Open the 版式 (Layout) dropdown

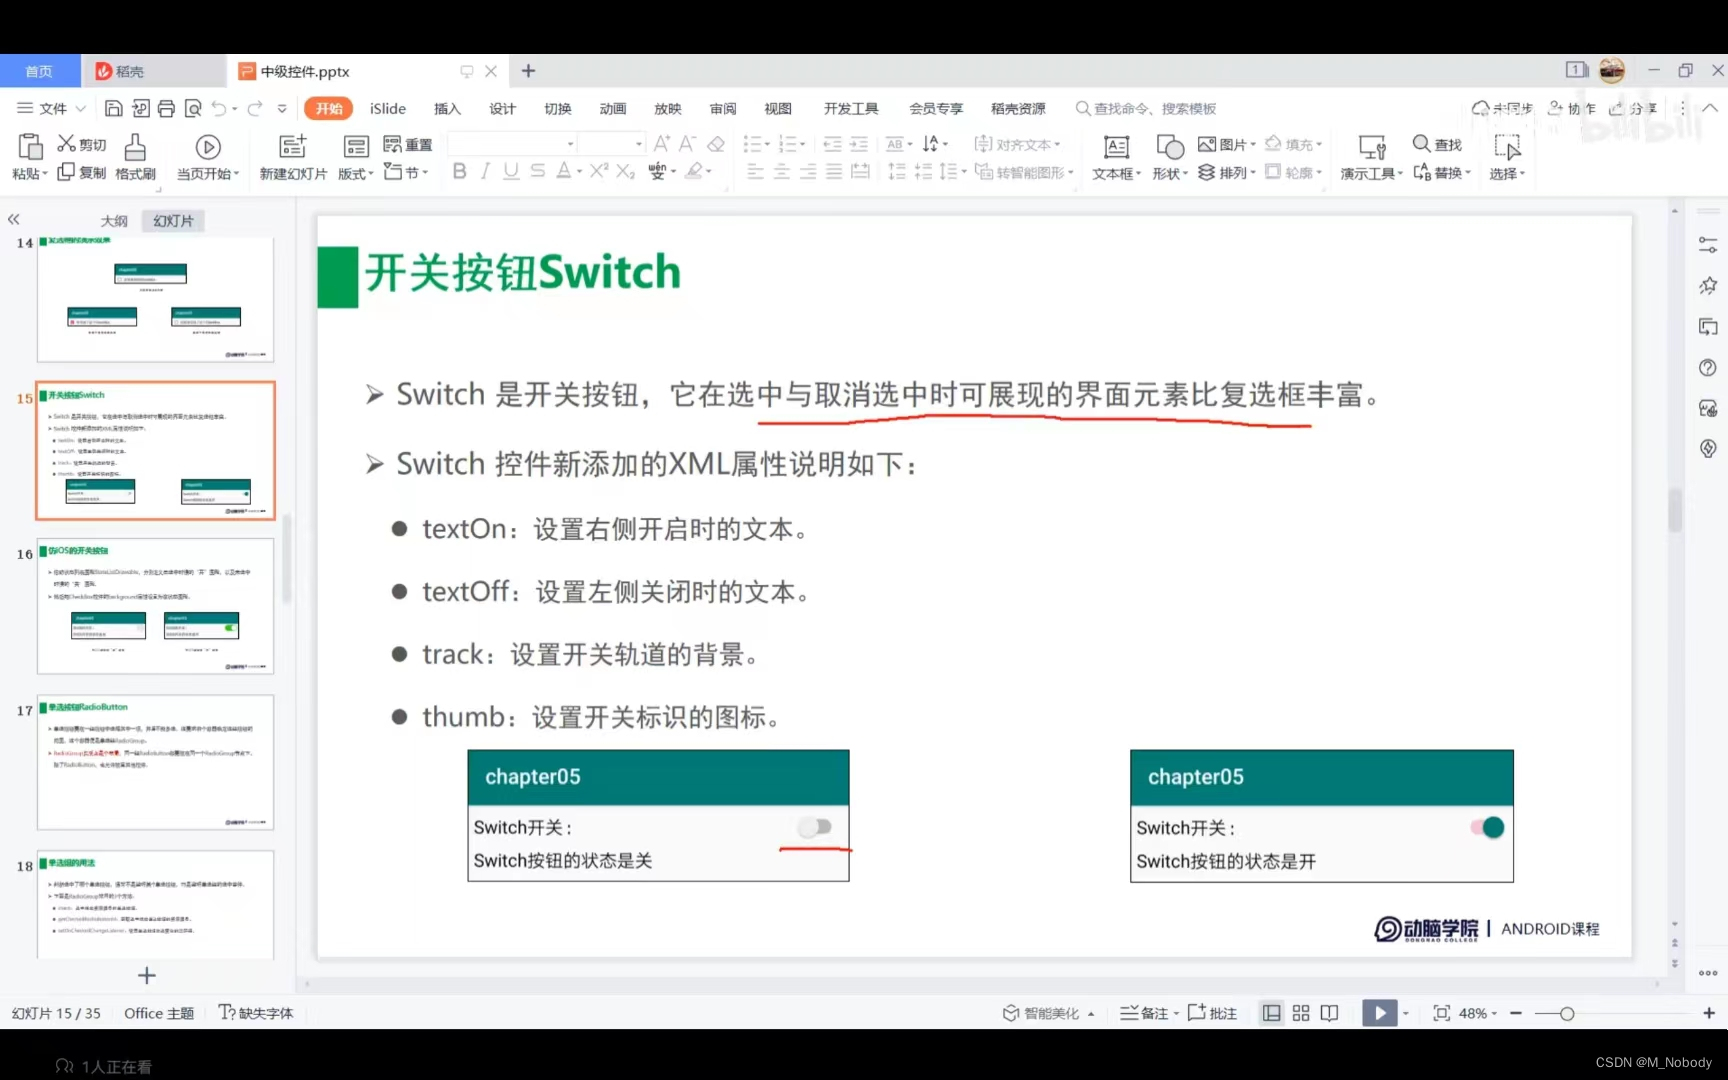point(356,172)
